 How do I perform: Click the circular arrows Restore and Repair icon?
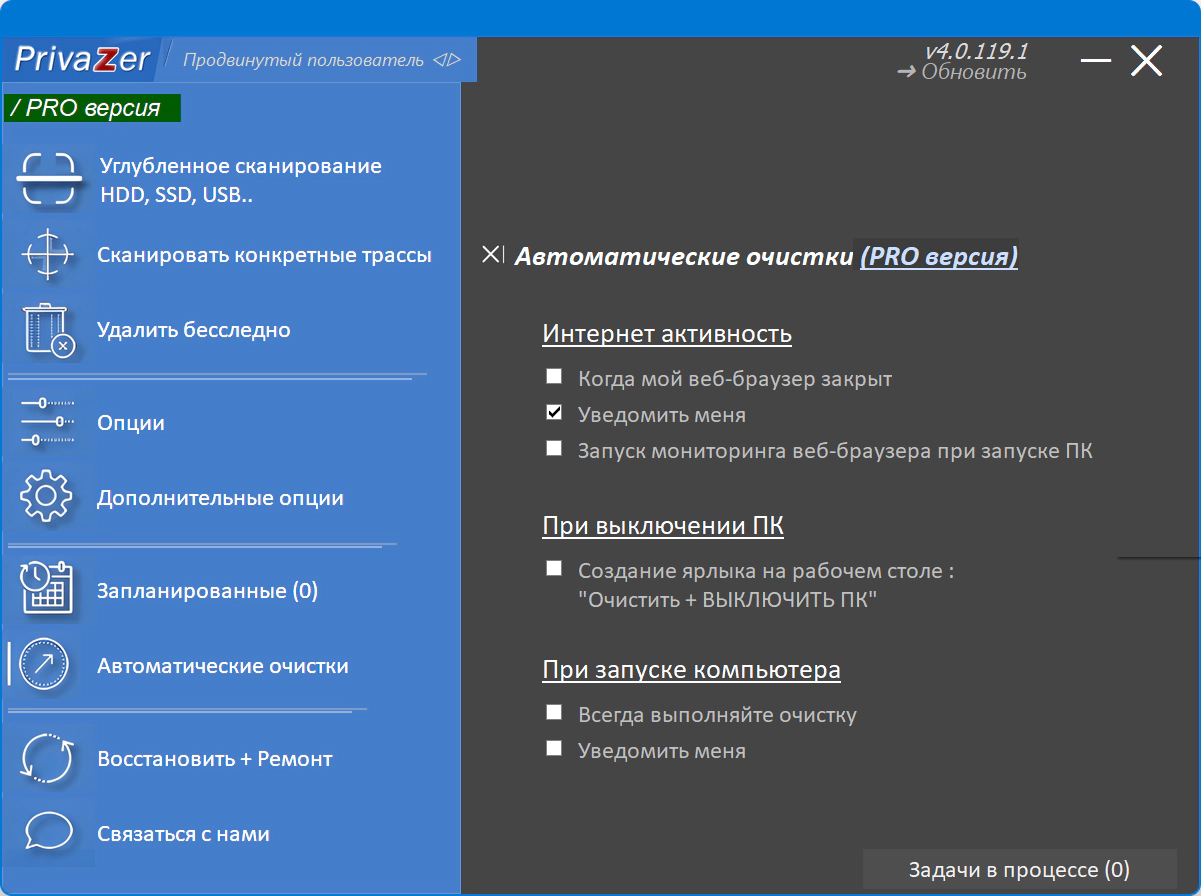pos(47,759)
